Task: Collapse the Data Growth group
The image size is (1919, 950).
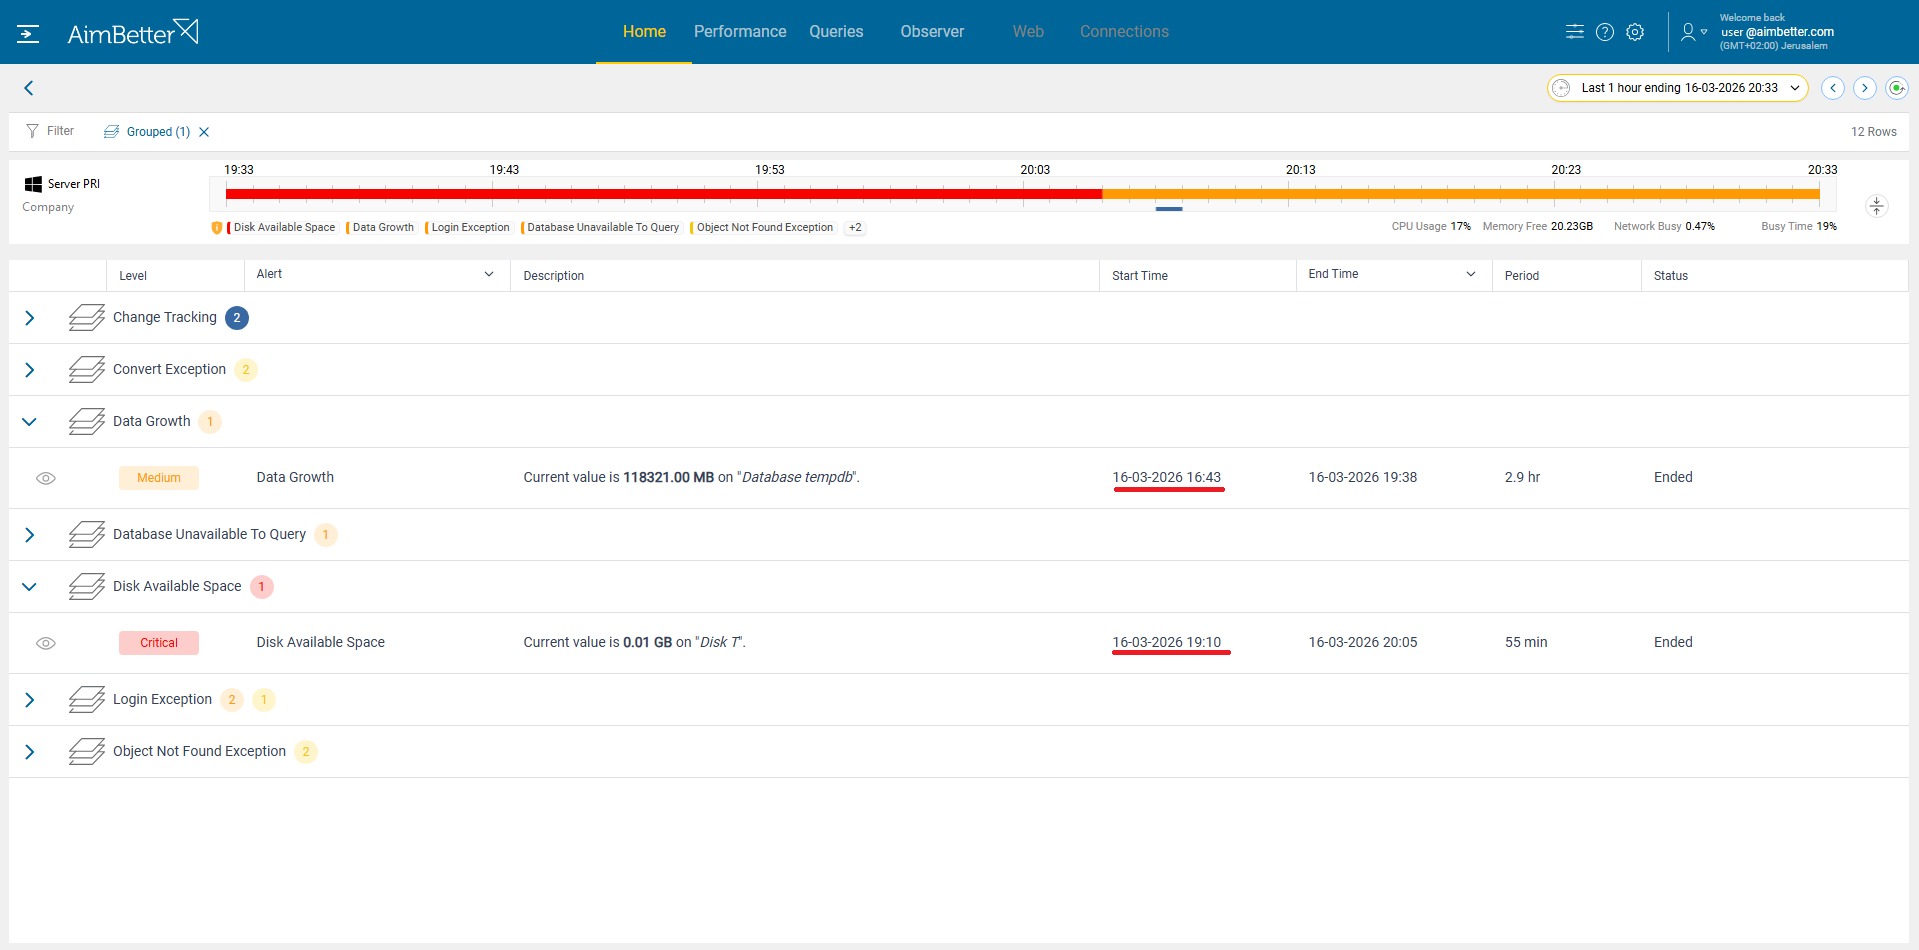Action: point(30,422)
